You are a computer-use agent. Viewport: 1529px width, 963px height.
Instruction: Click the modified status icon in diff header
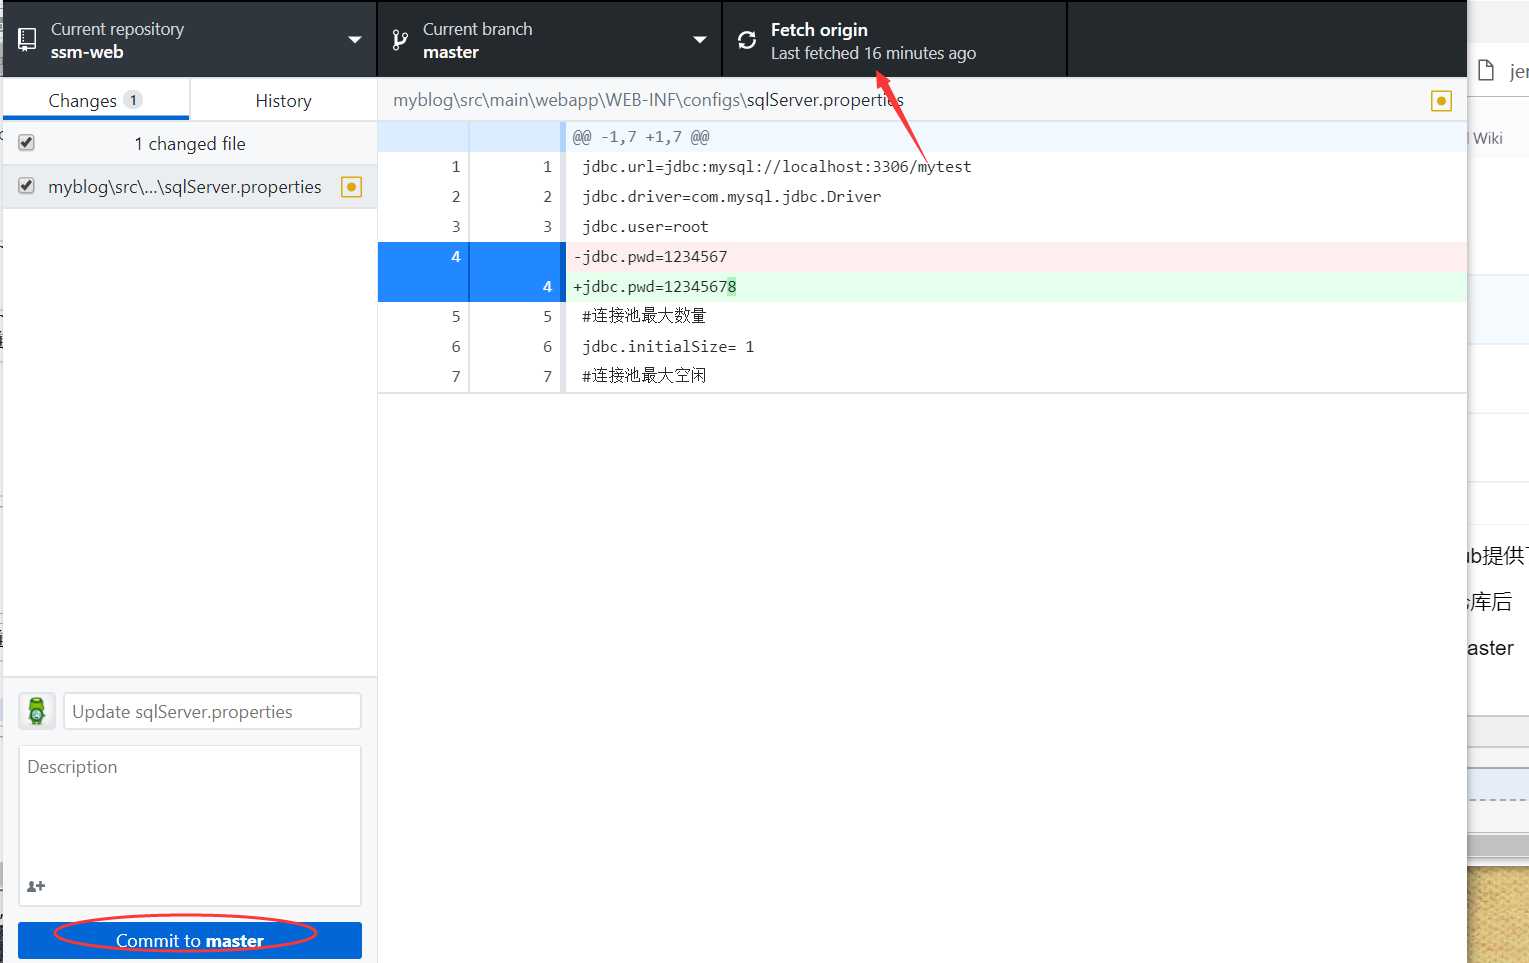1441,100
